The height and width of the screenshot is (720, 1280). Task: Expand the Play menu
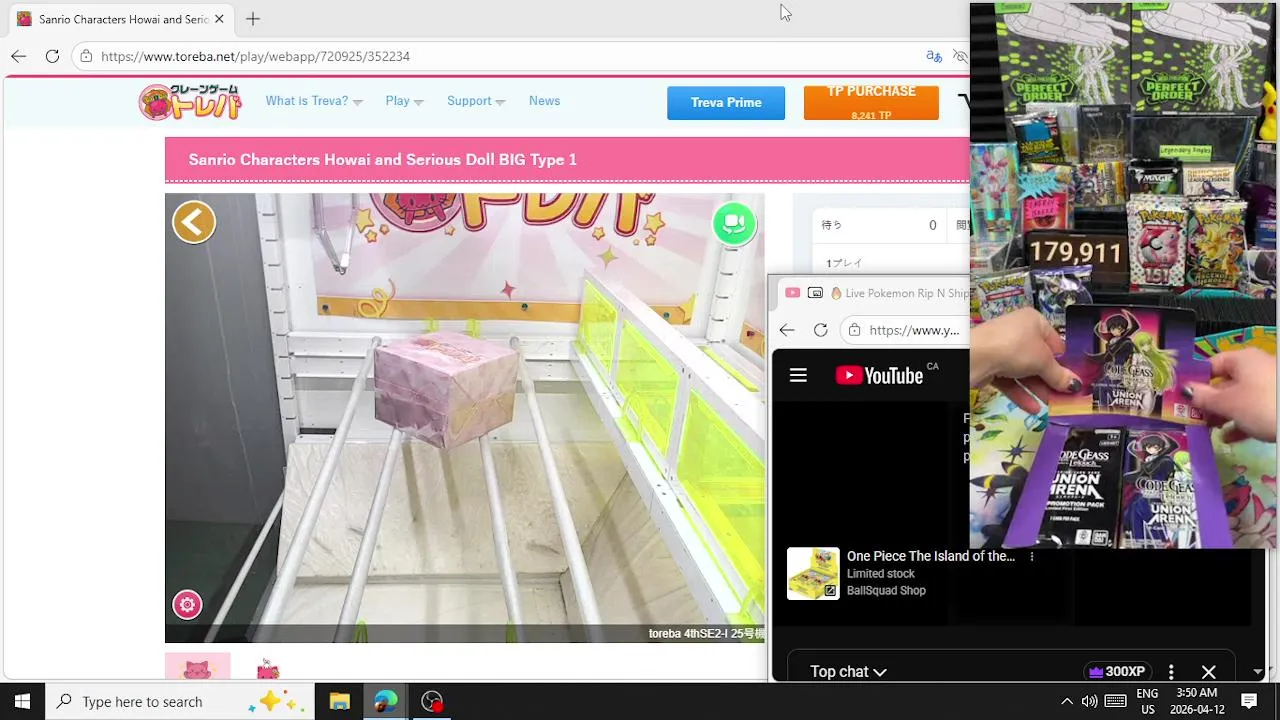(x=404, y=101)
